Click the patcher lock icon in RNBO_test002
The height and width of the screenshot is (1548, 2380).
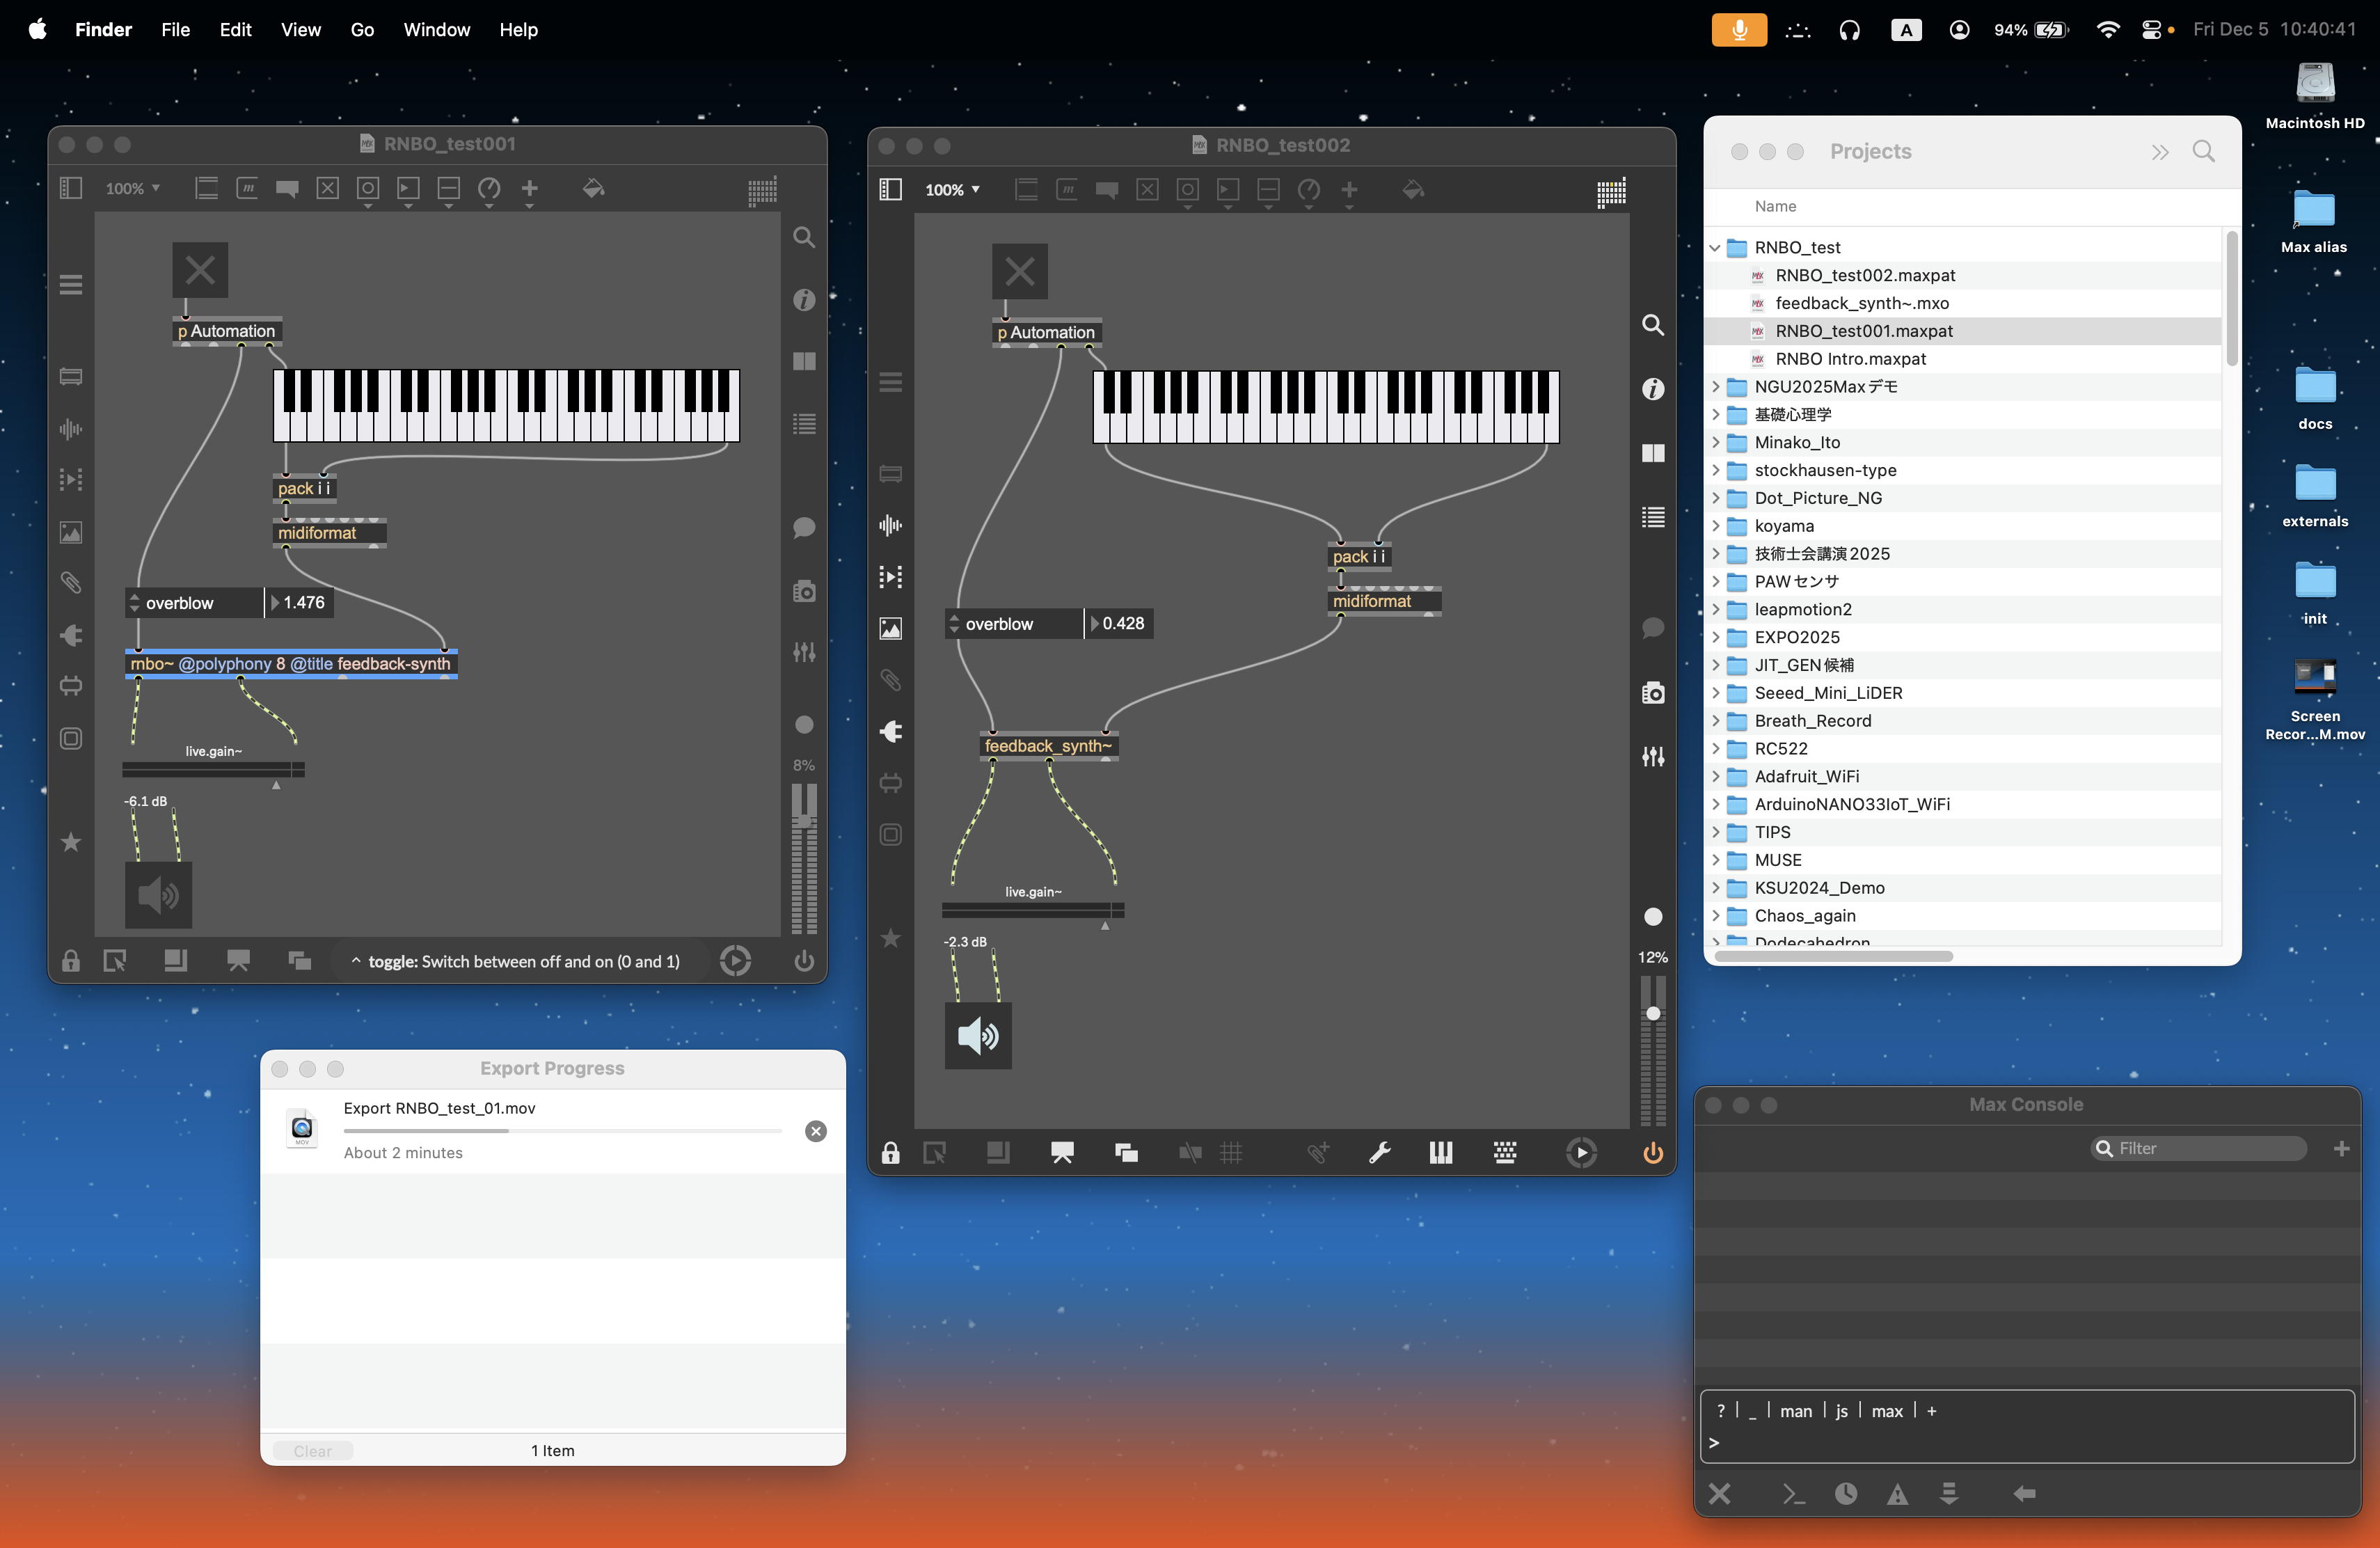[890, 1153]
